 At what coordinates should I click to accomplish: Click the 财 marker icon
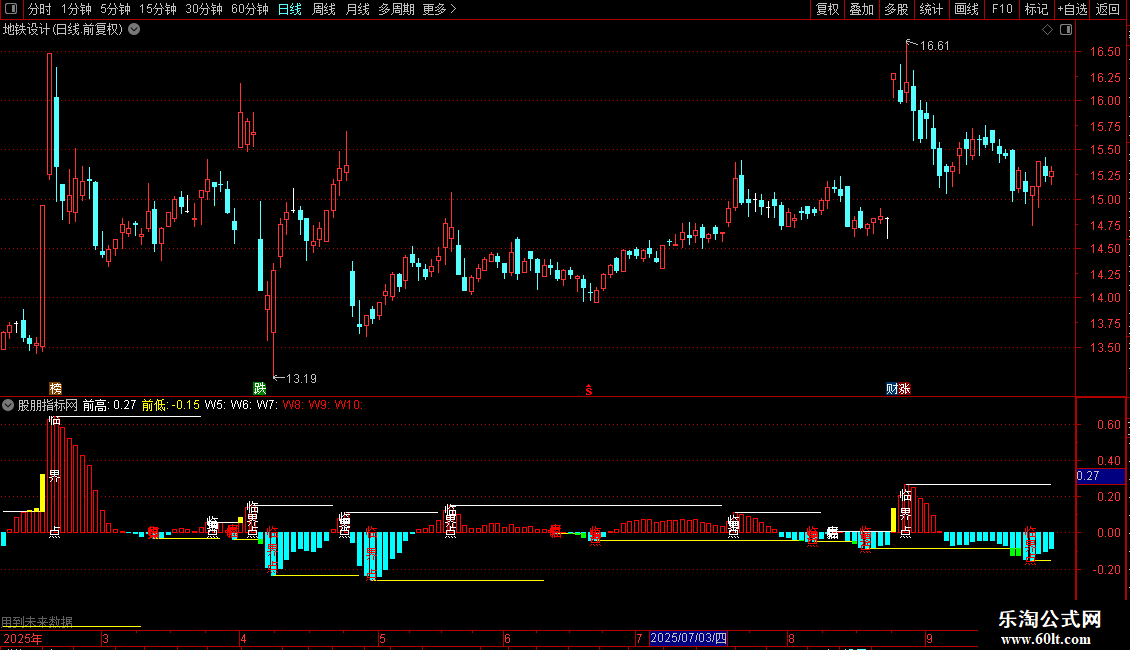[892, 388]
